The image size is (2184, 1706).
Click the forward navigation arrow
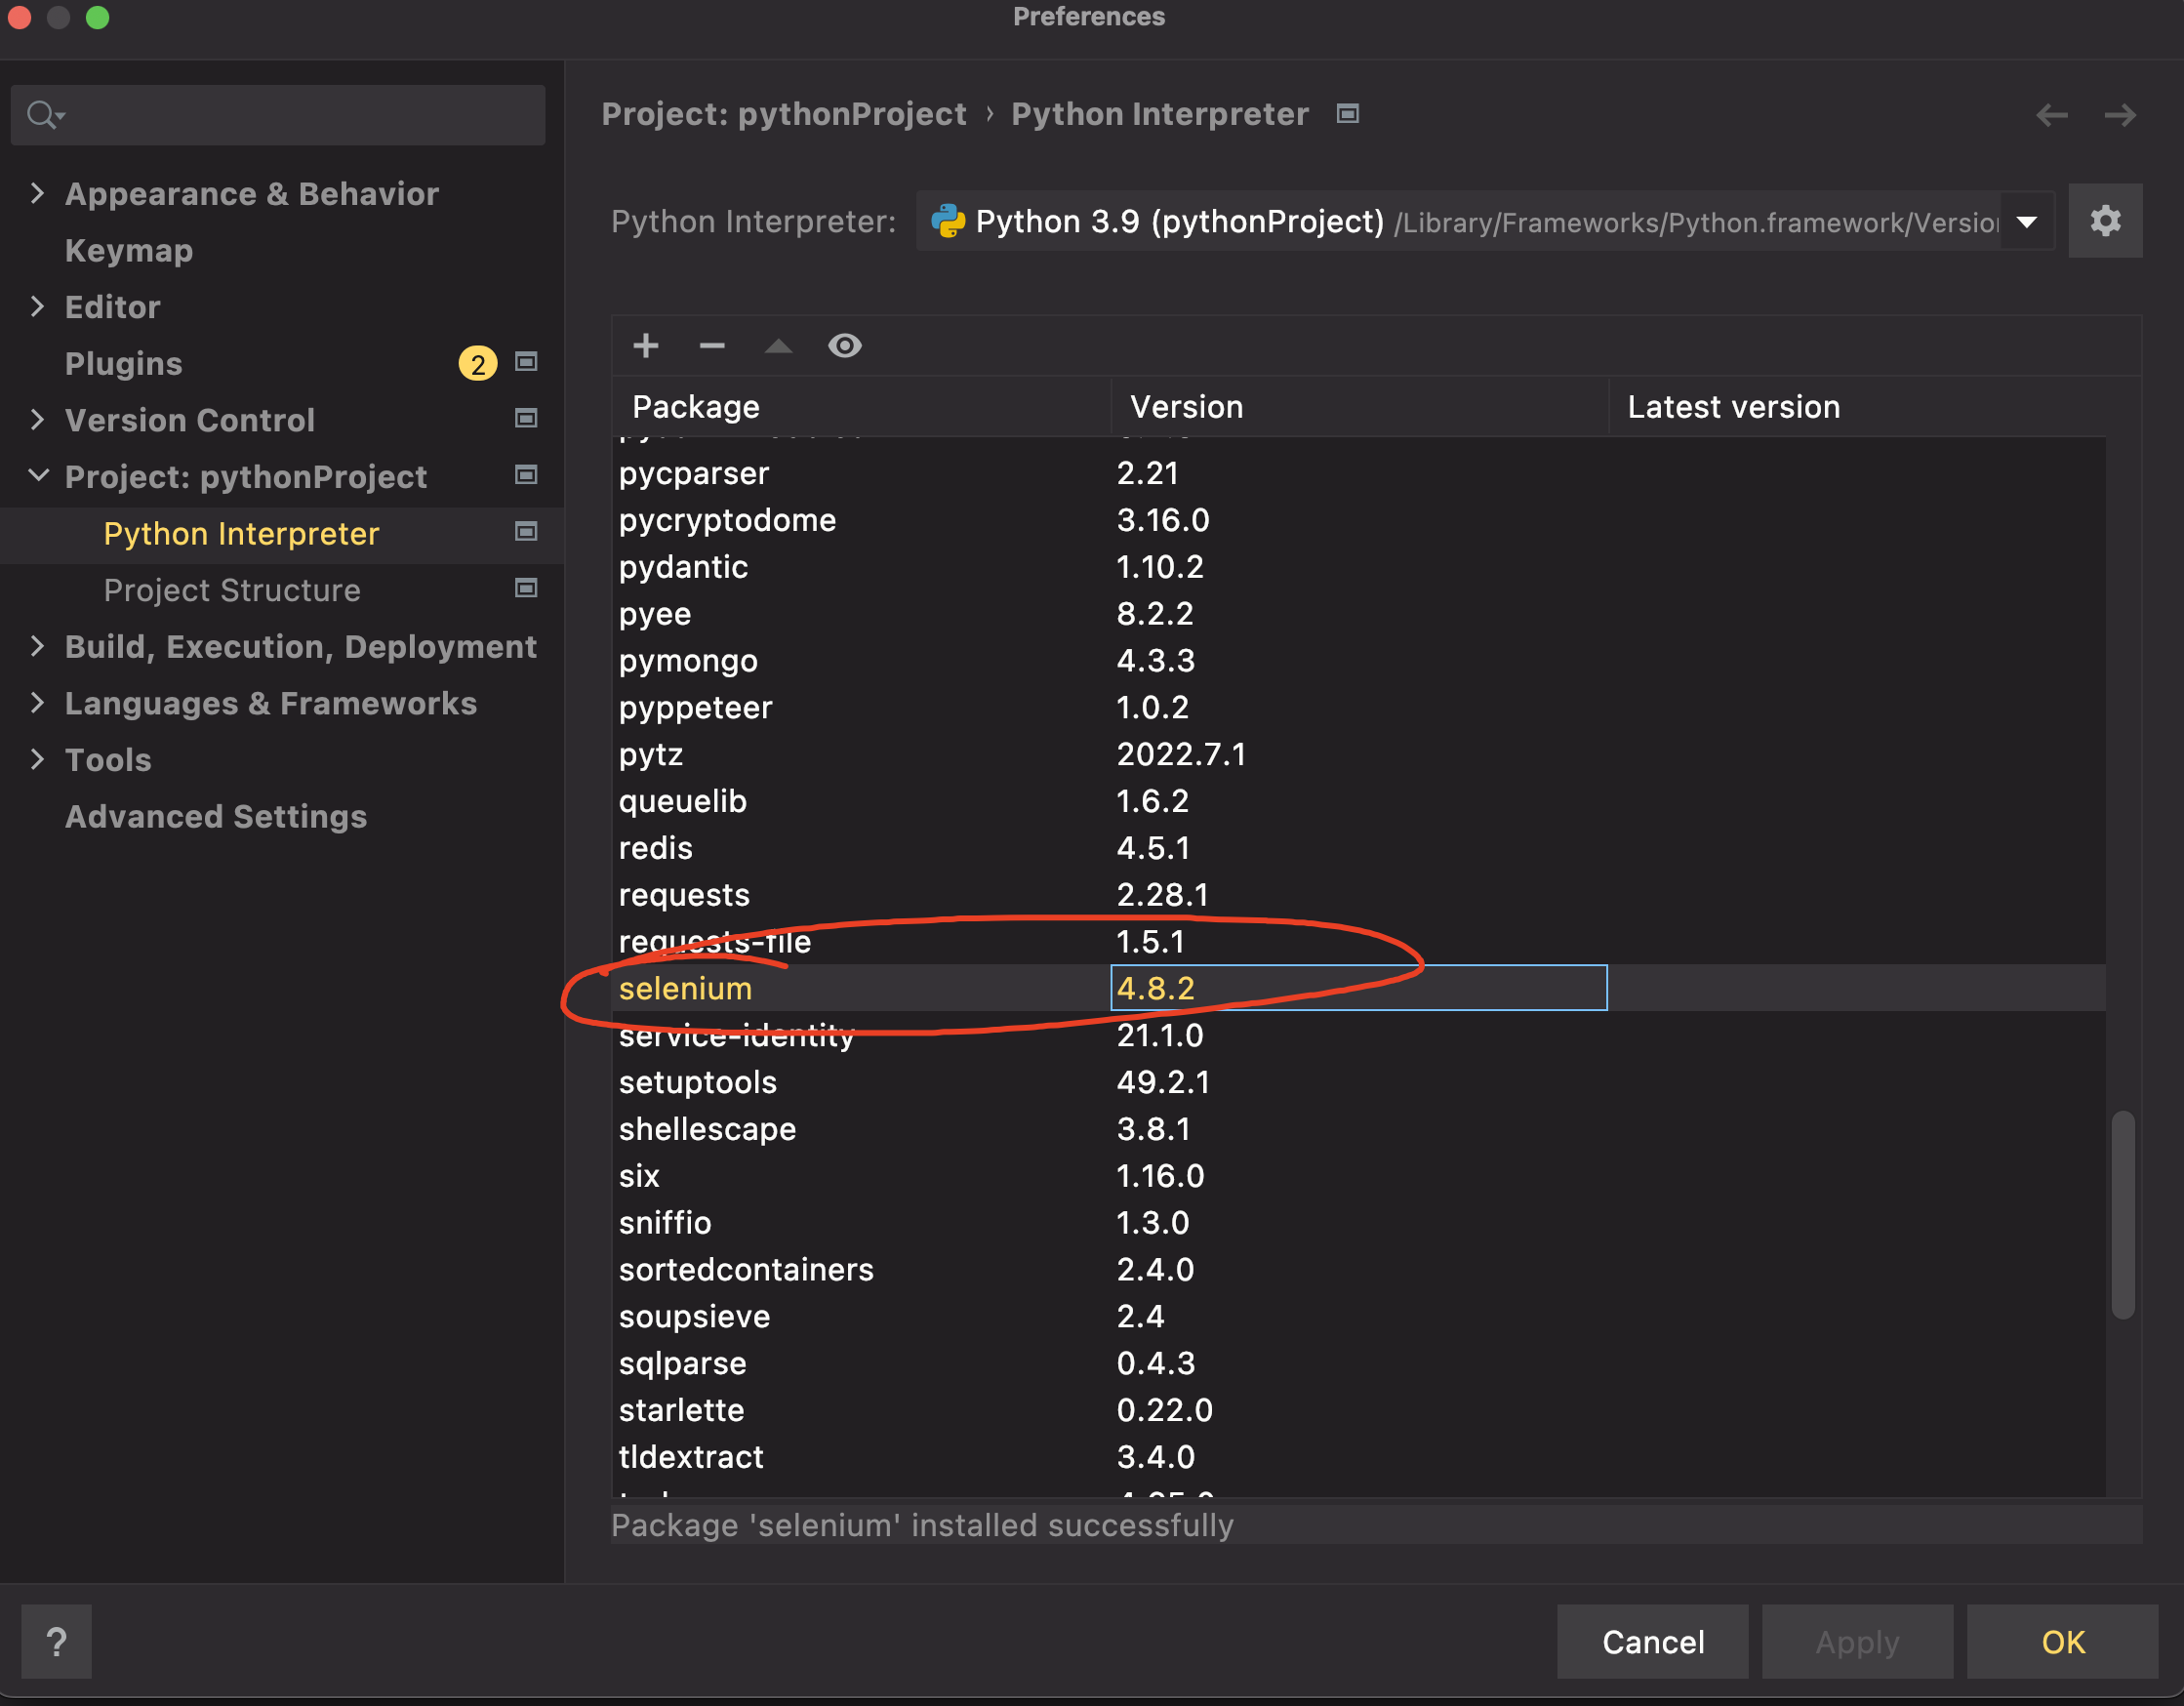[2119, 115]
